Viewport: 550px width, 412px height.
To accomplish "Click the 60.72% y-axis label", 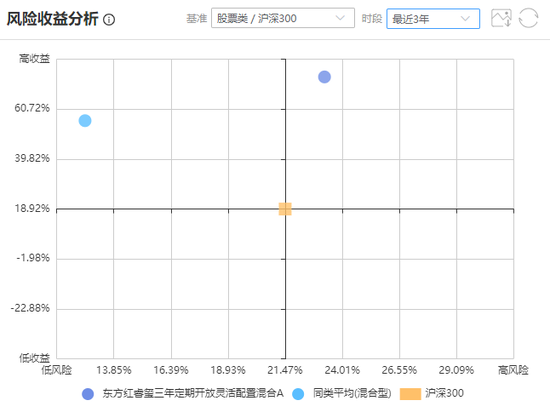I will (32, 108).
